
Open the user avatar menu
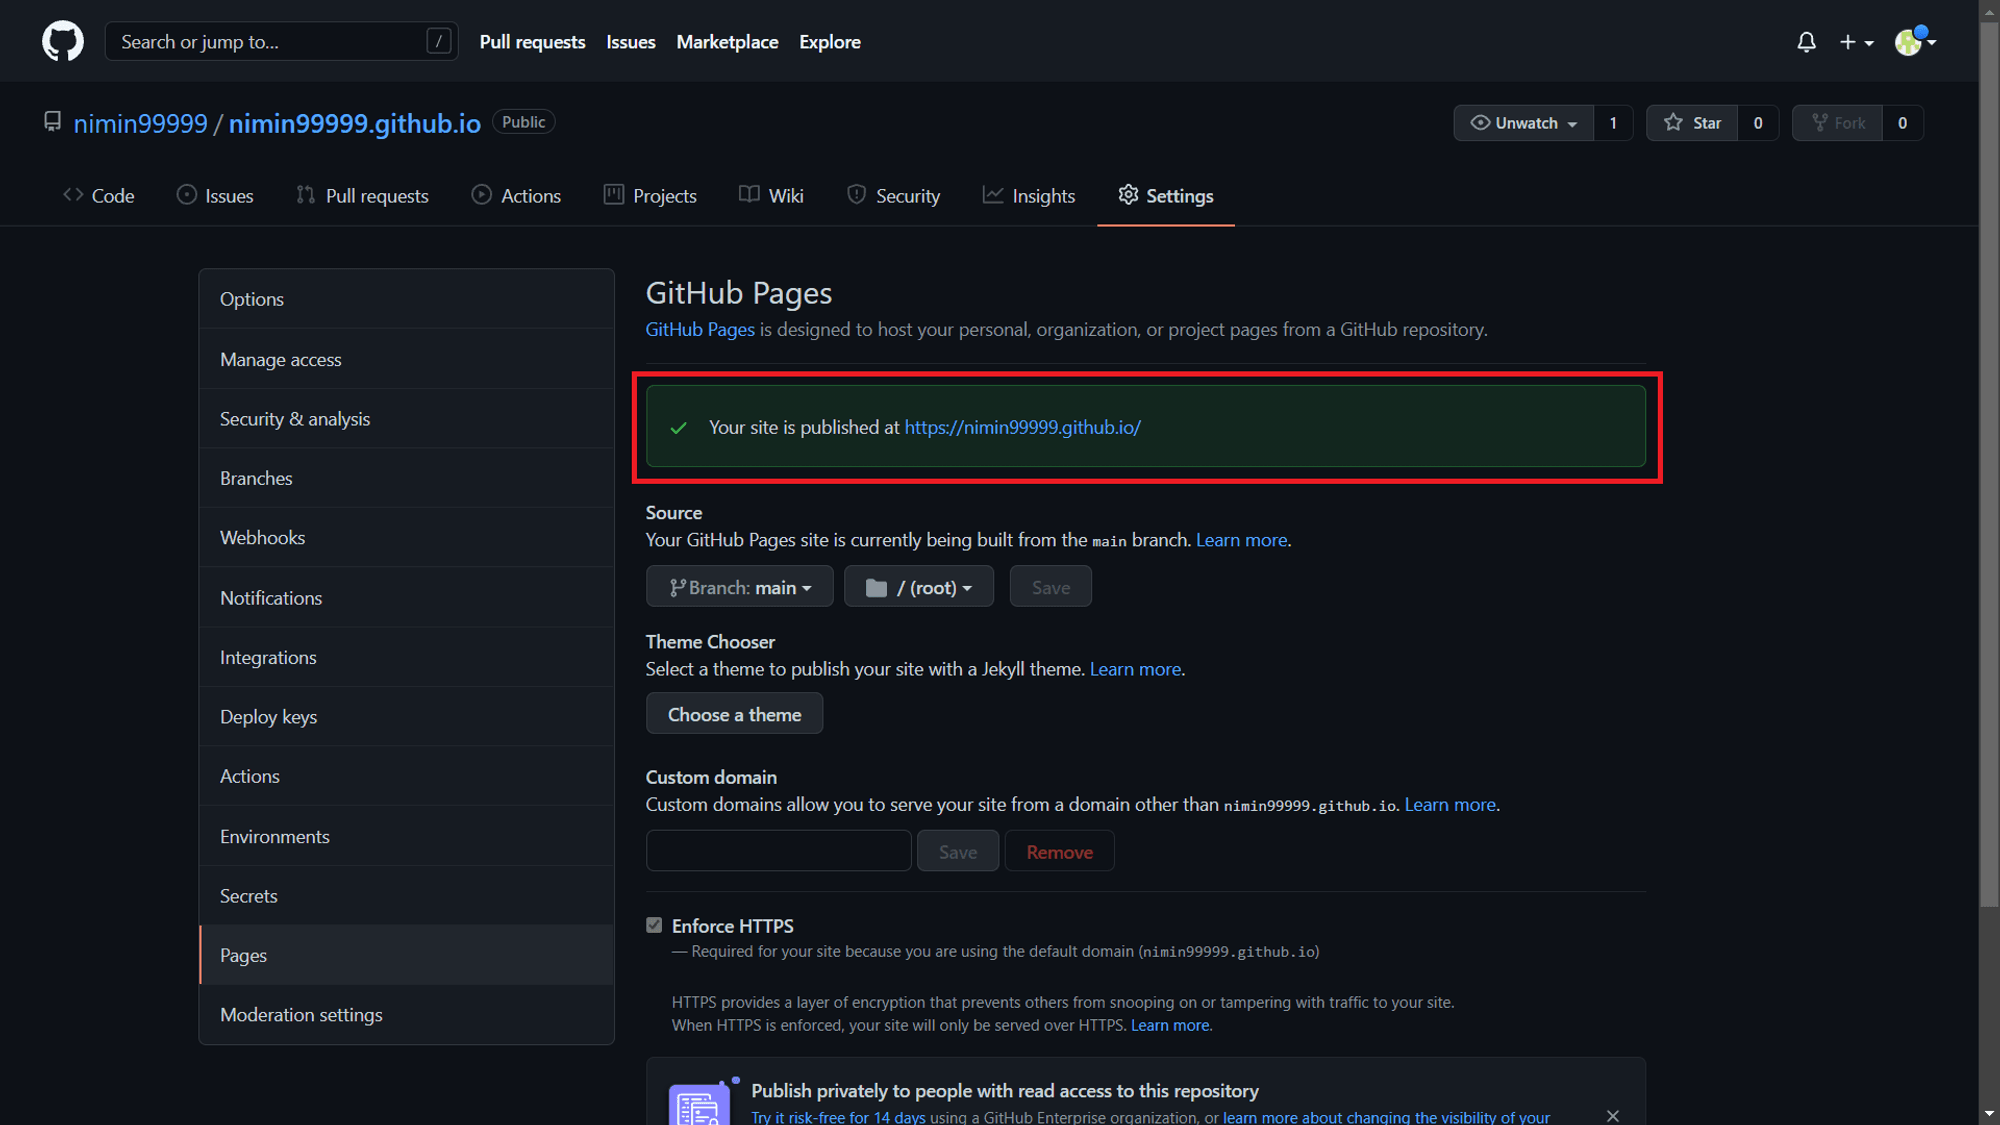pyautogui.click(x=1915, y=42)
